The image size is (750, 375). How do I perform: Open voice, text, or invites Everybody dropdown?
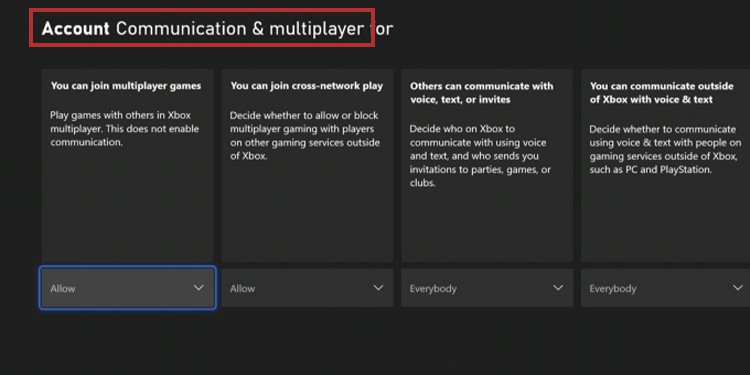487,287
